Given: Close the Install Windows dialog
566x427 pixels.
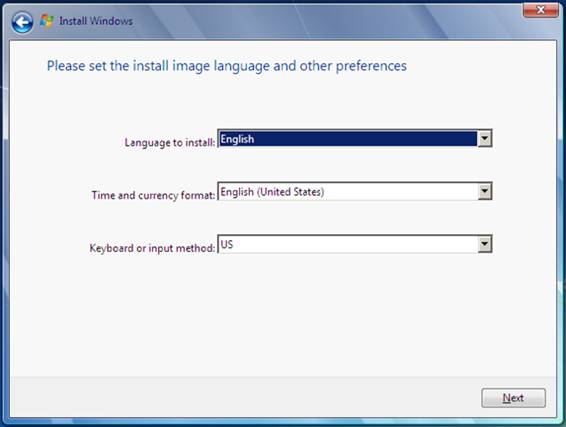Looking at the screenshot, I should click(x=540, y=10).
